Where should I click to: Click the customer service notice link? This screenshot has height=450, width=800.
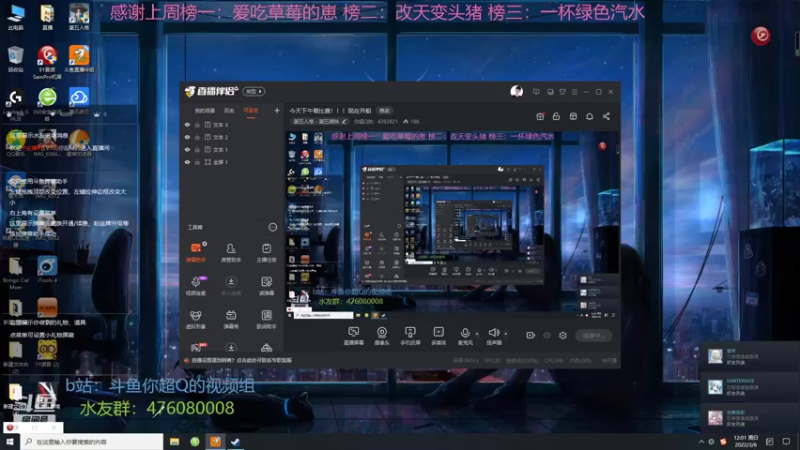click(x=238, y=360)
